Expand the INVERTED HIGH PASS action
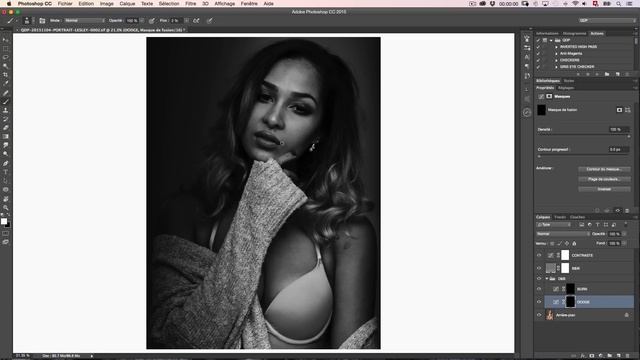This screenshot has width=640, height=360. 556,47
